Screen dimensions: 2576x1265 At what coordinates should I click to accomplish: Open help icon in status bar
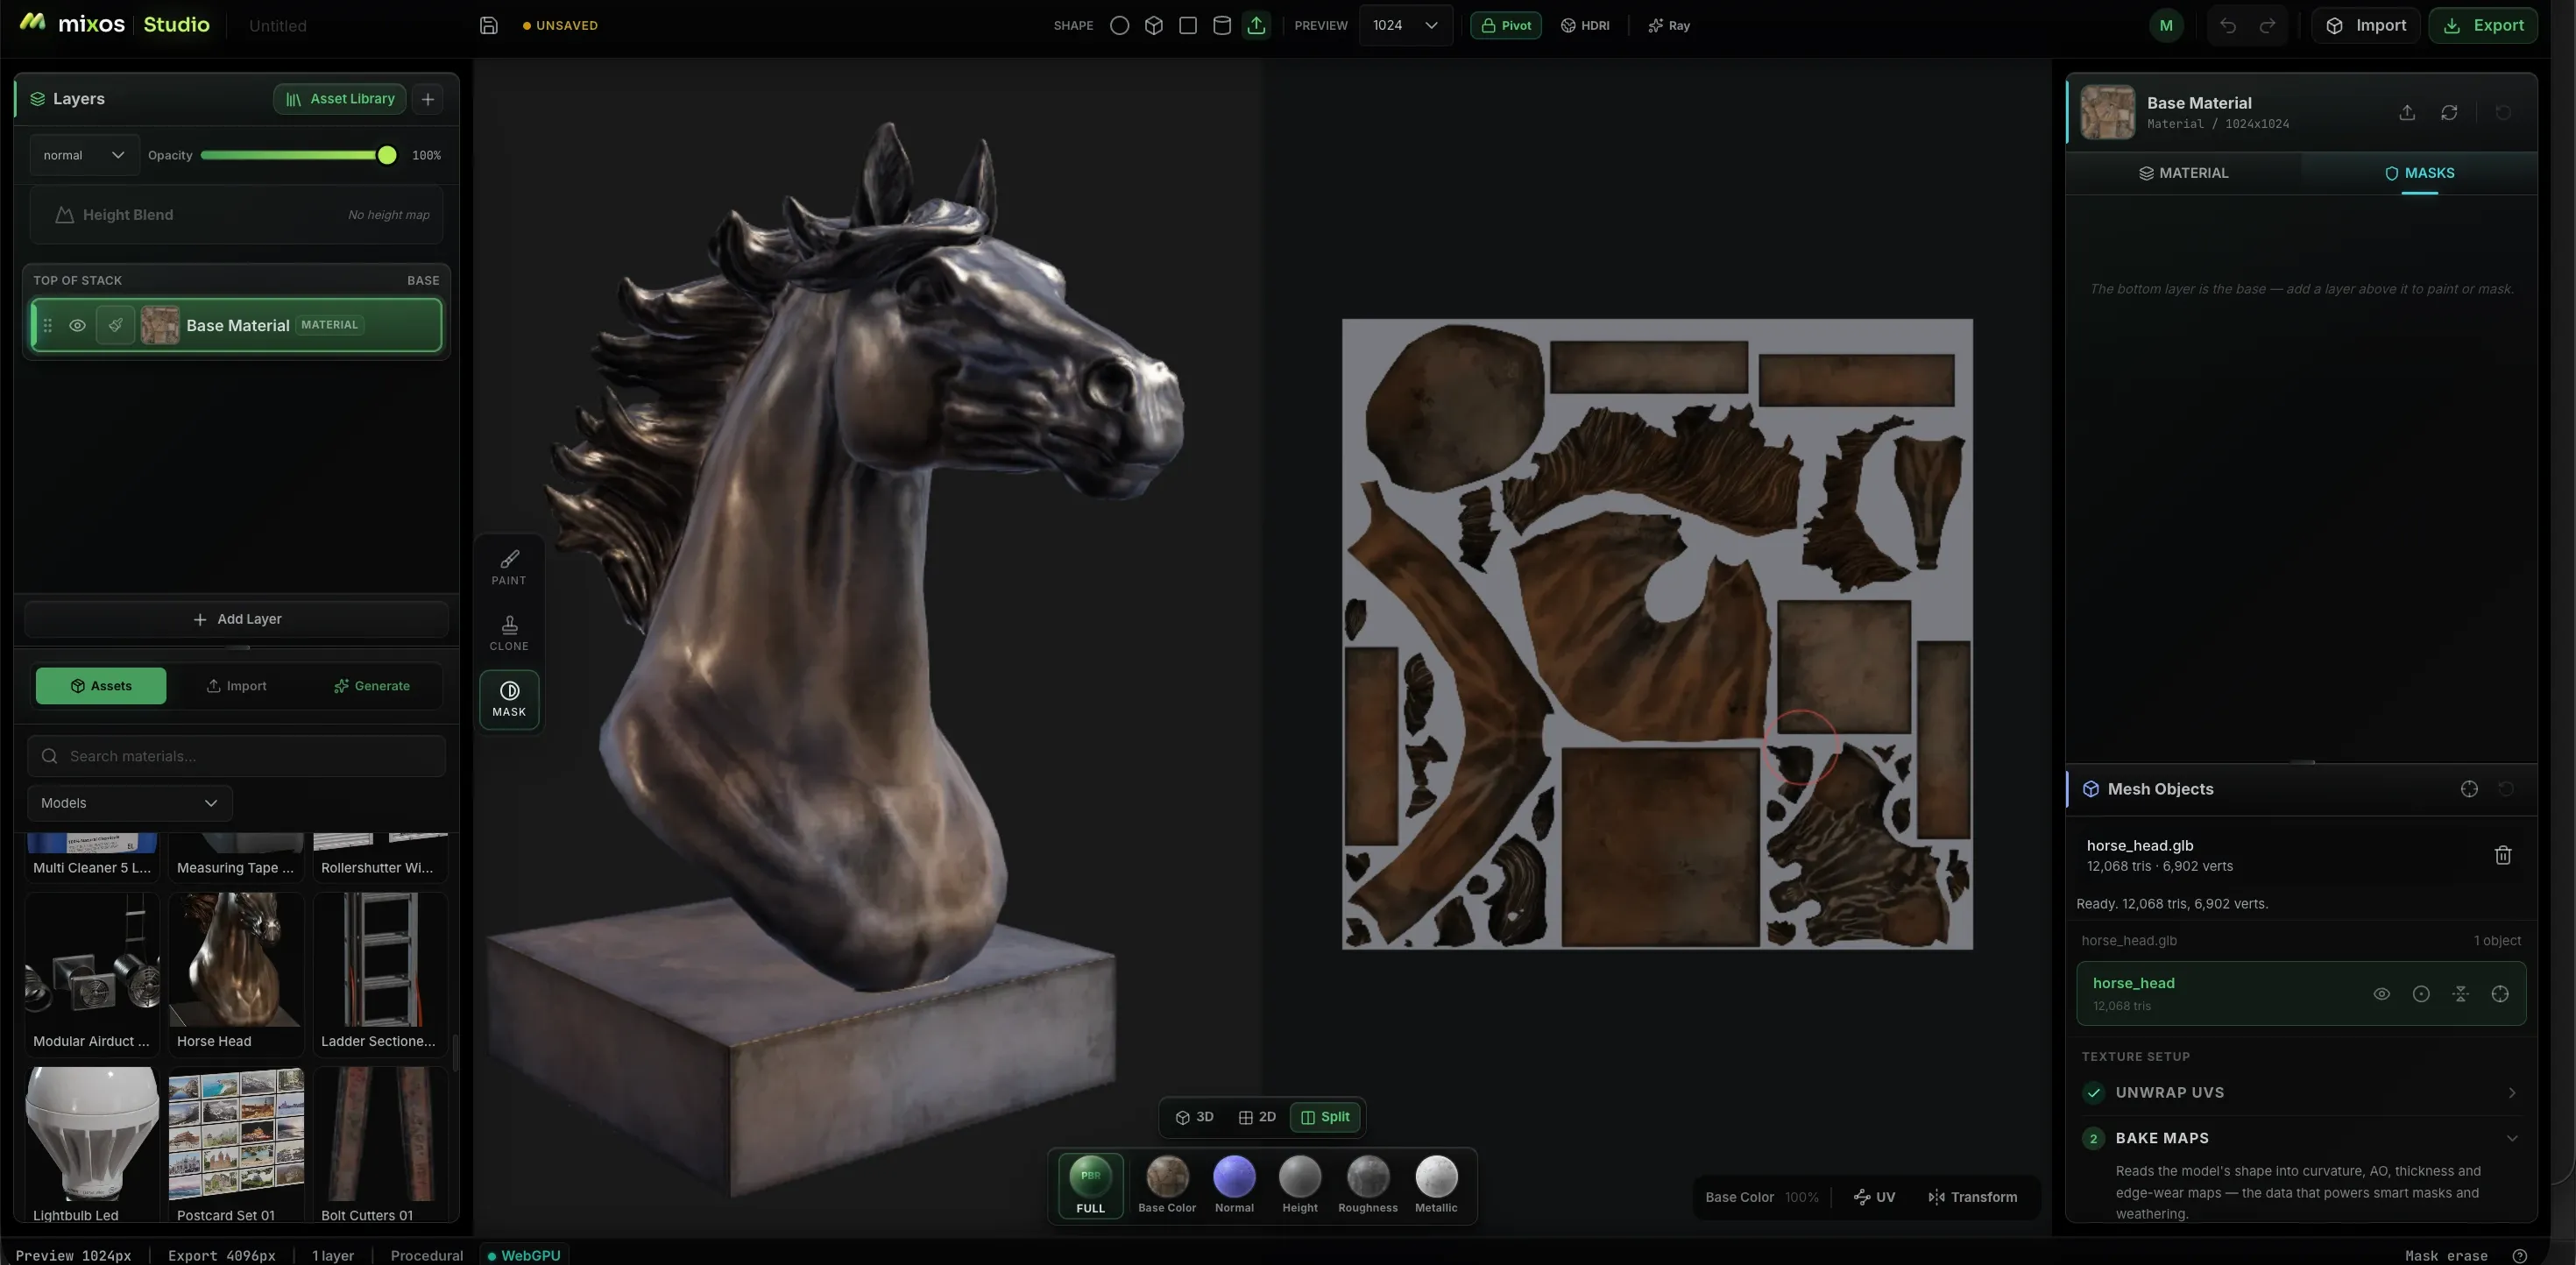(2520, 1256)
